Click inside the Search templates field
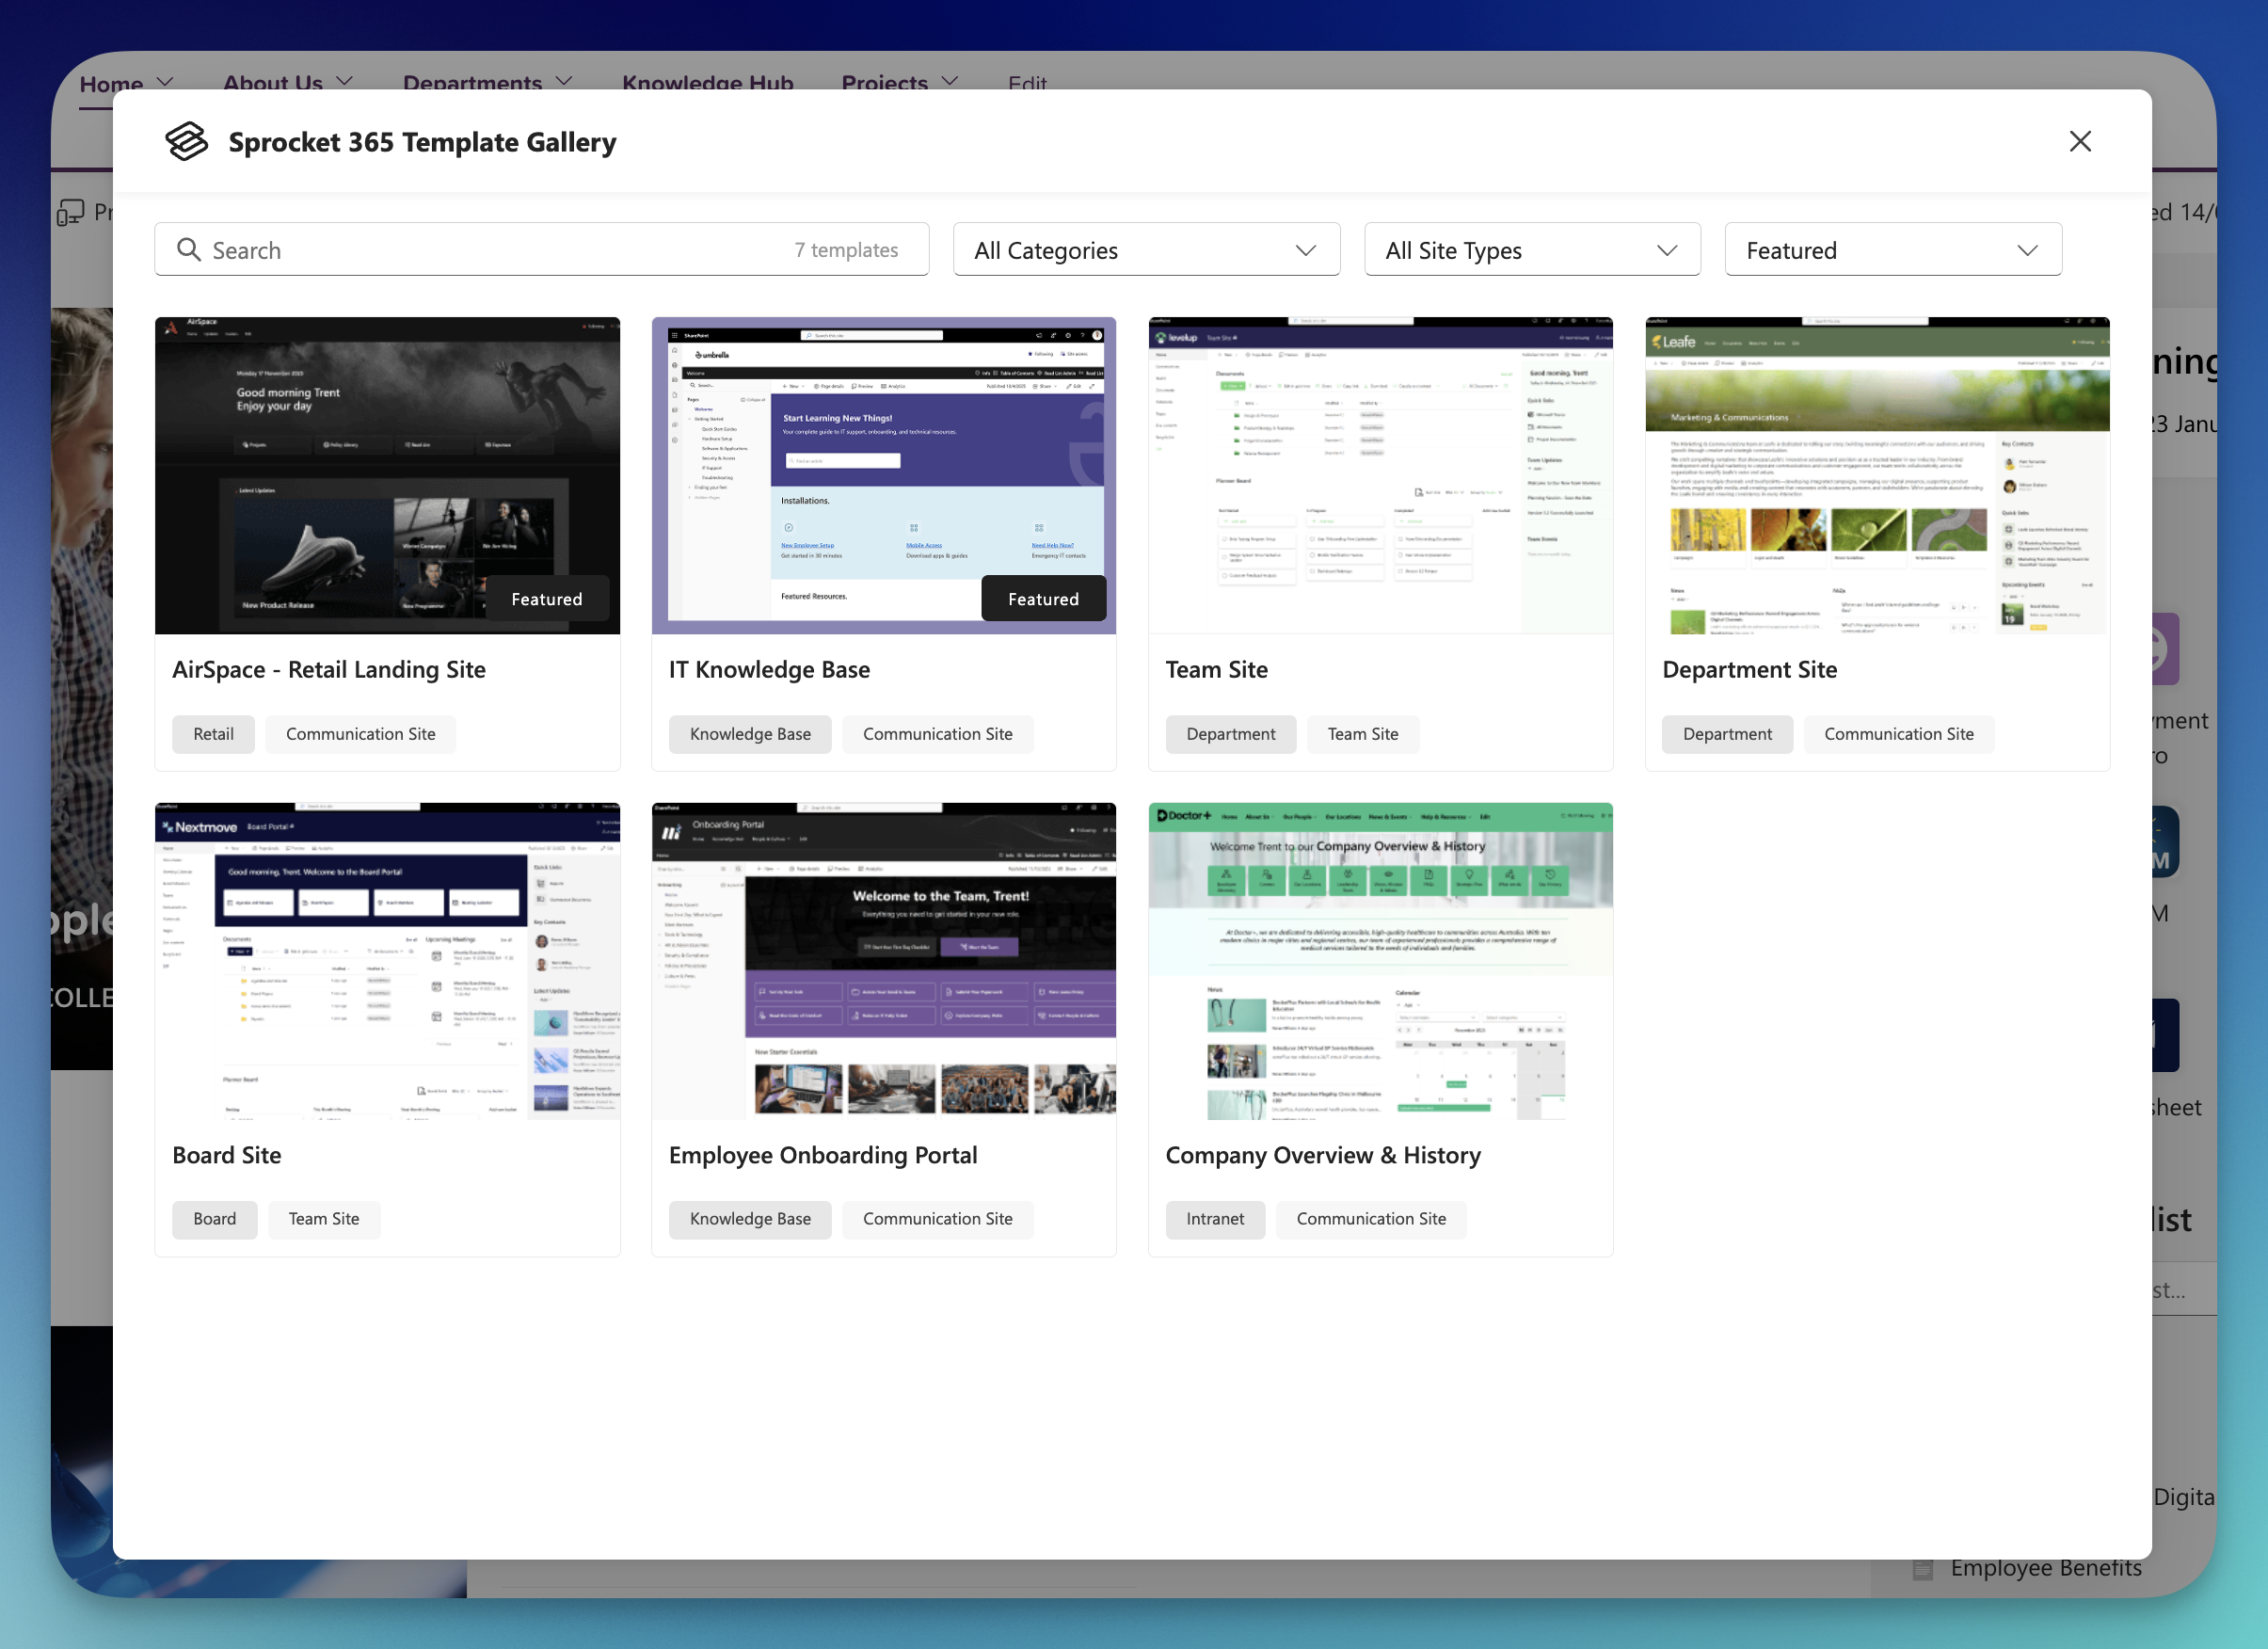This screenshot has width=2268, height=1649. point(450,249)
